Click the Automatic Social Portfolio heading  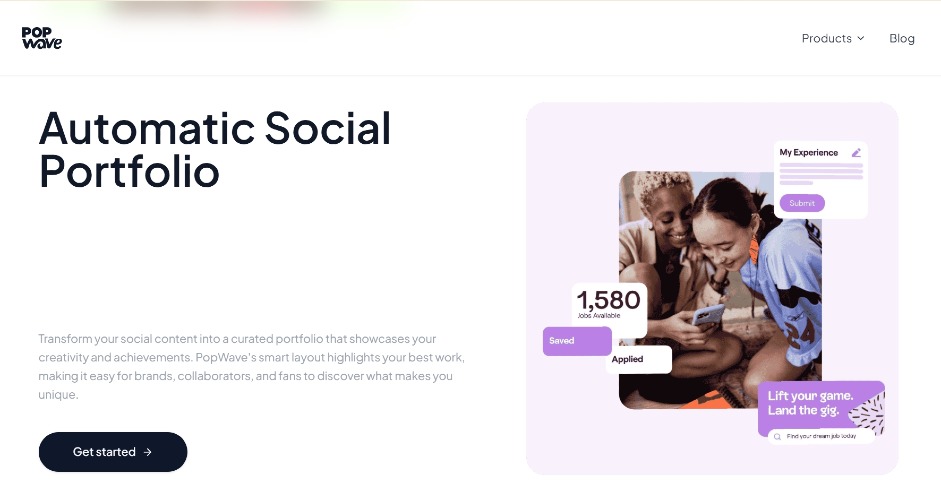coord(215,149)
